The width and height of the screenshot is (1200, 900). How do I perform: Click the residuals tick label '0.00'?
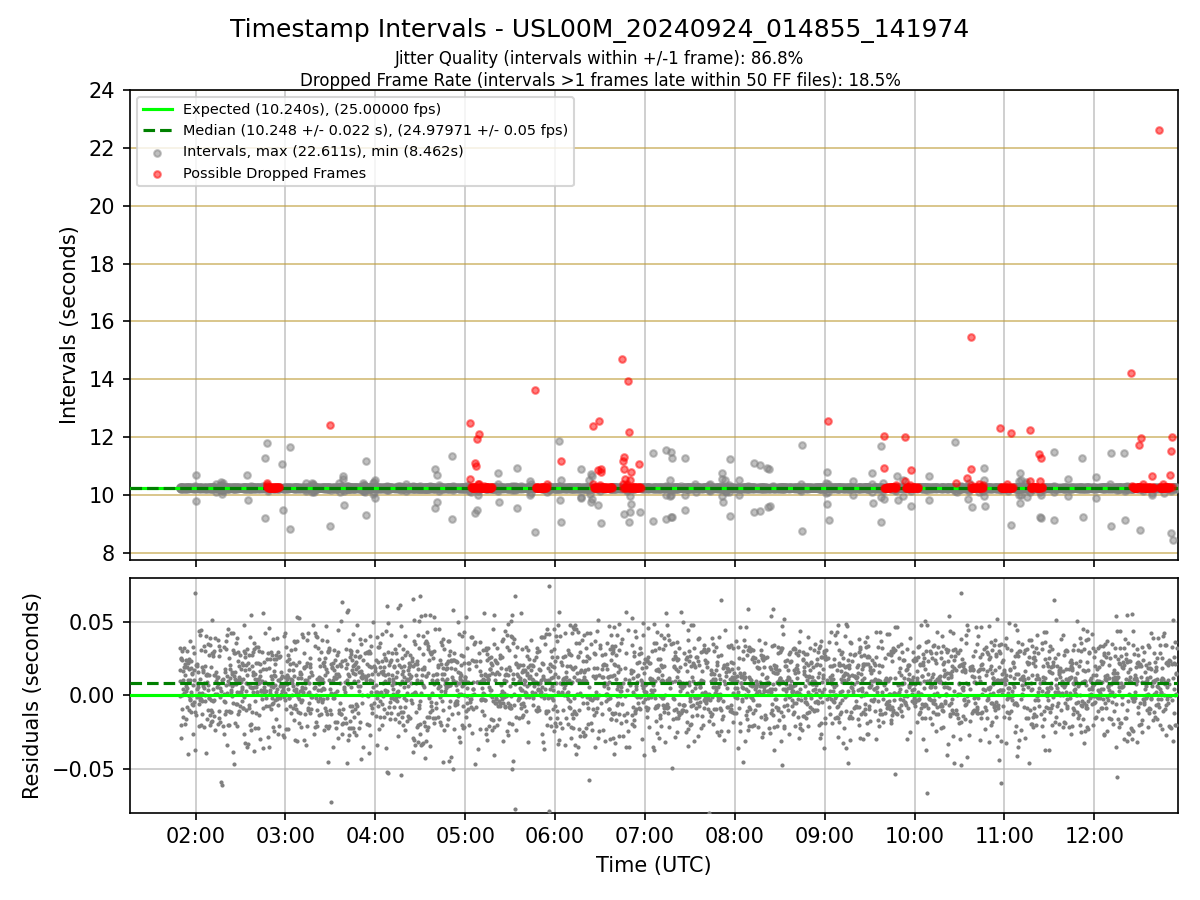pos(93,695)
